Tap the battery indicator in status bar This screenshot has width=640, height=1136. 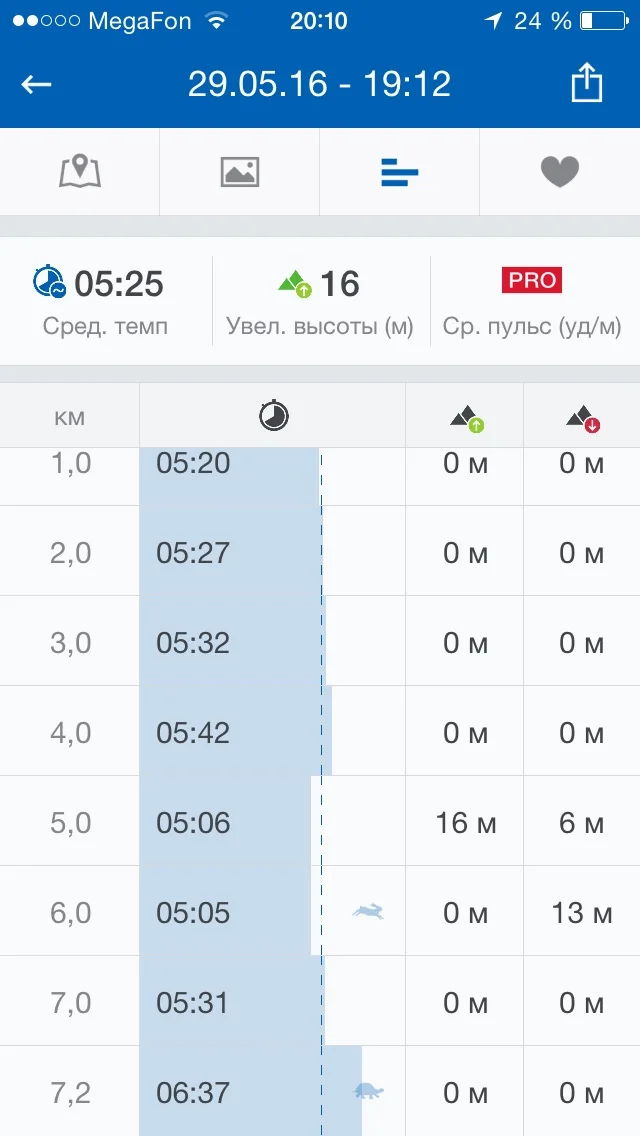601,20
